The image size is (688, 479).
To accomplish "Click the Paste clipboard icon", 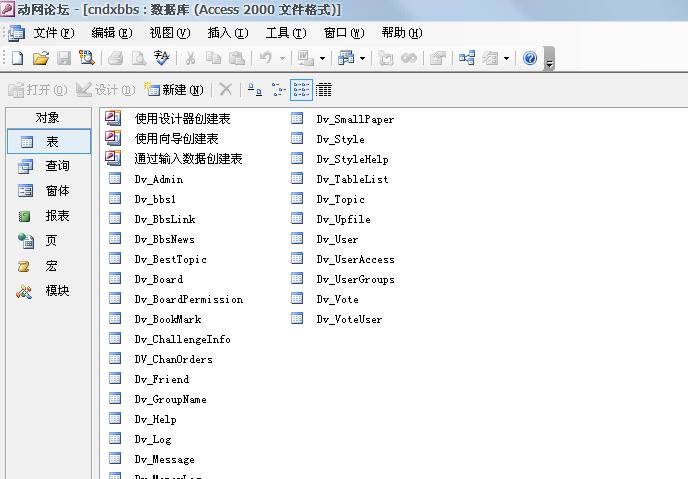I will coord(237,58).
